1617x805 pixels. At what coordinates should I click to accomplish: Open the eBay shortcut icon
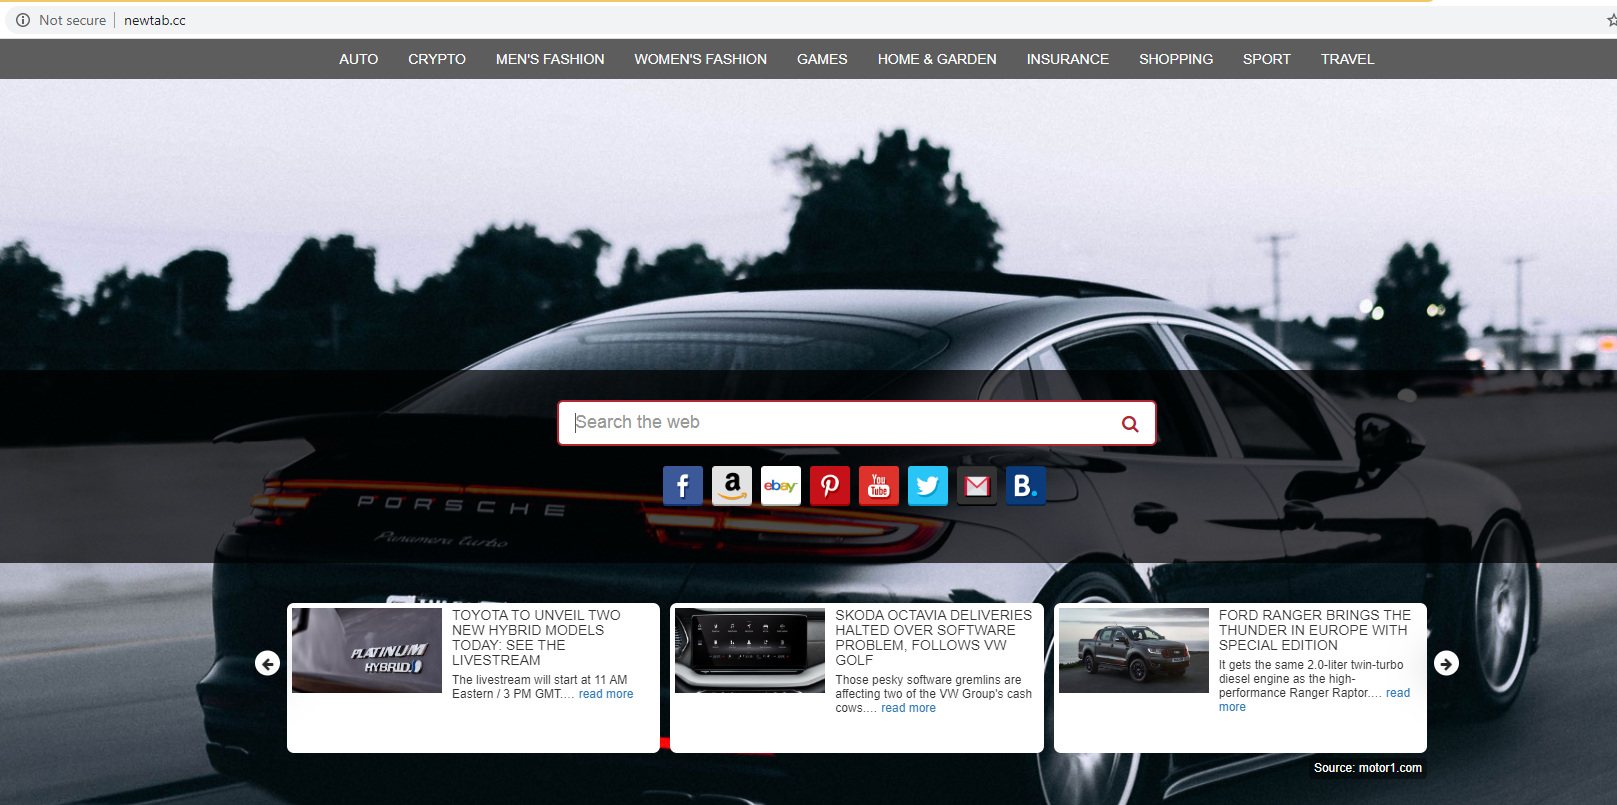[x=780, y=486]
